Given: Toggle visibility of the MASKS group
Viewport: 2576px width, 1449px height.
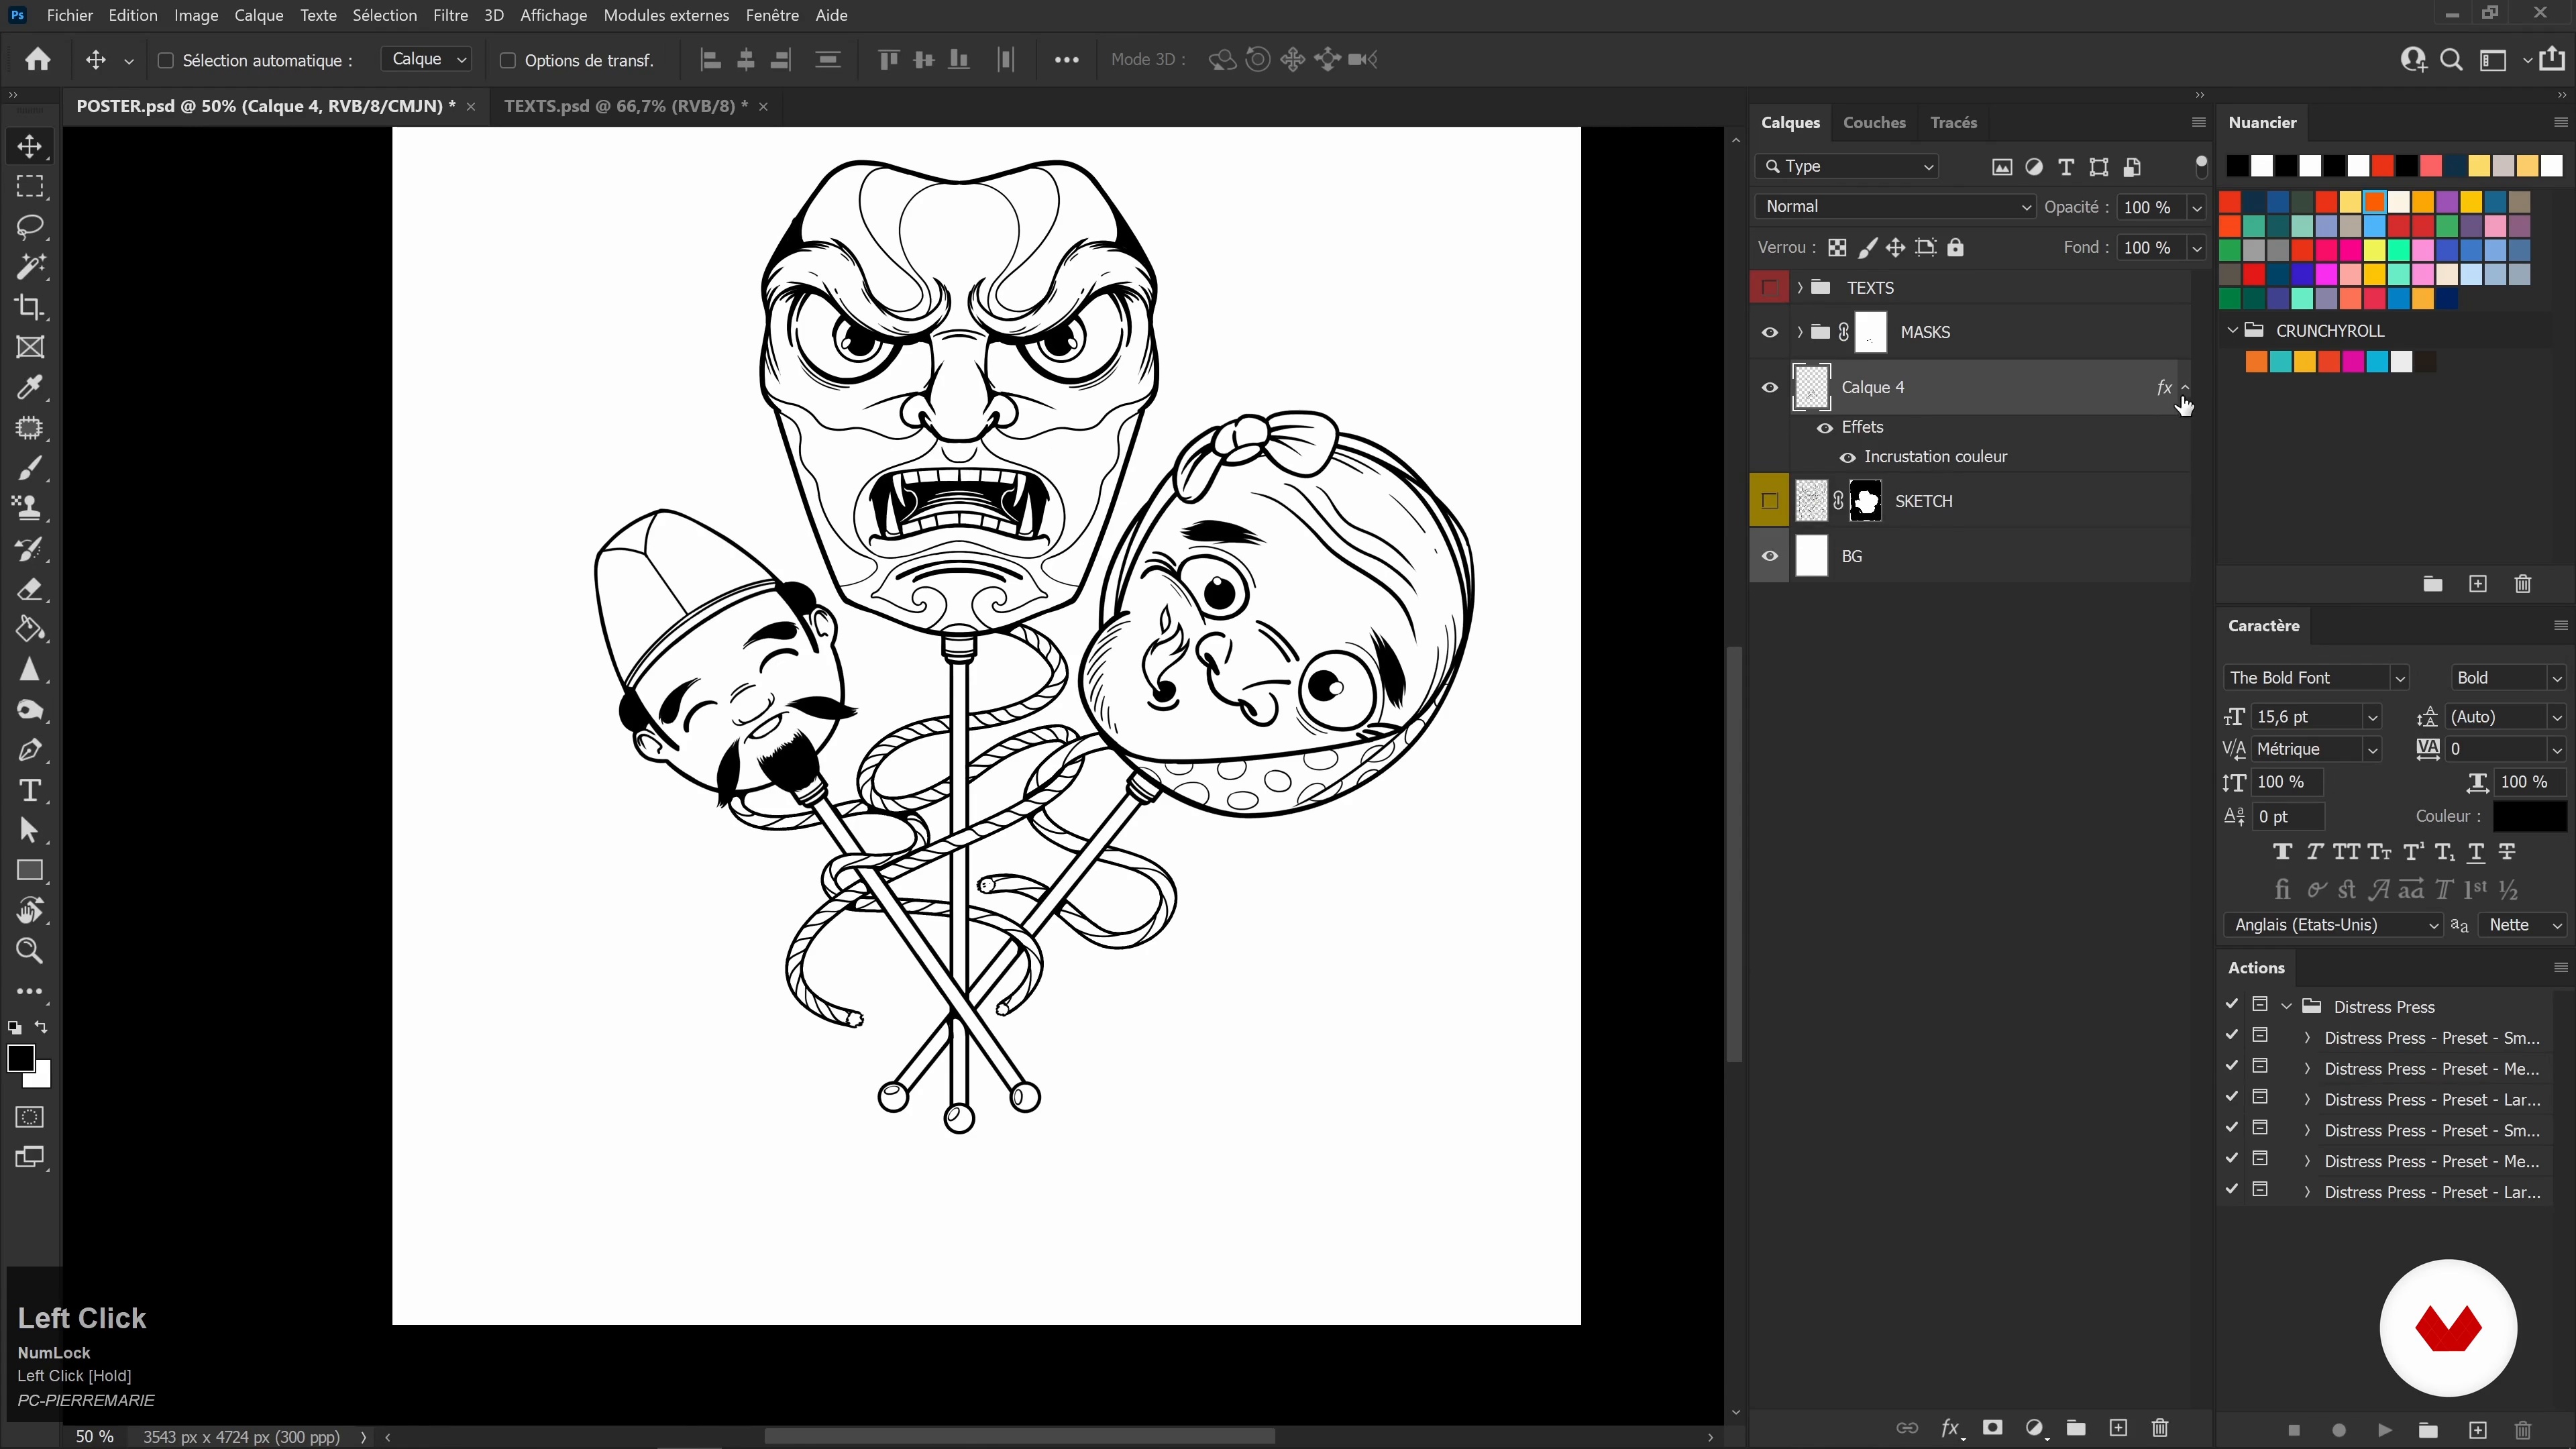Looking at the screenshot, I should (x=1769, y=332).
